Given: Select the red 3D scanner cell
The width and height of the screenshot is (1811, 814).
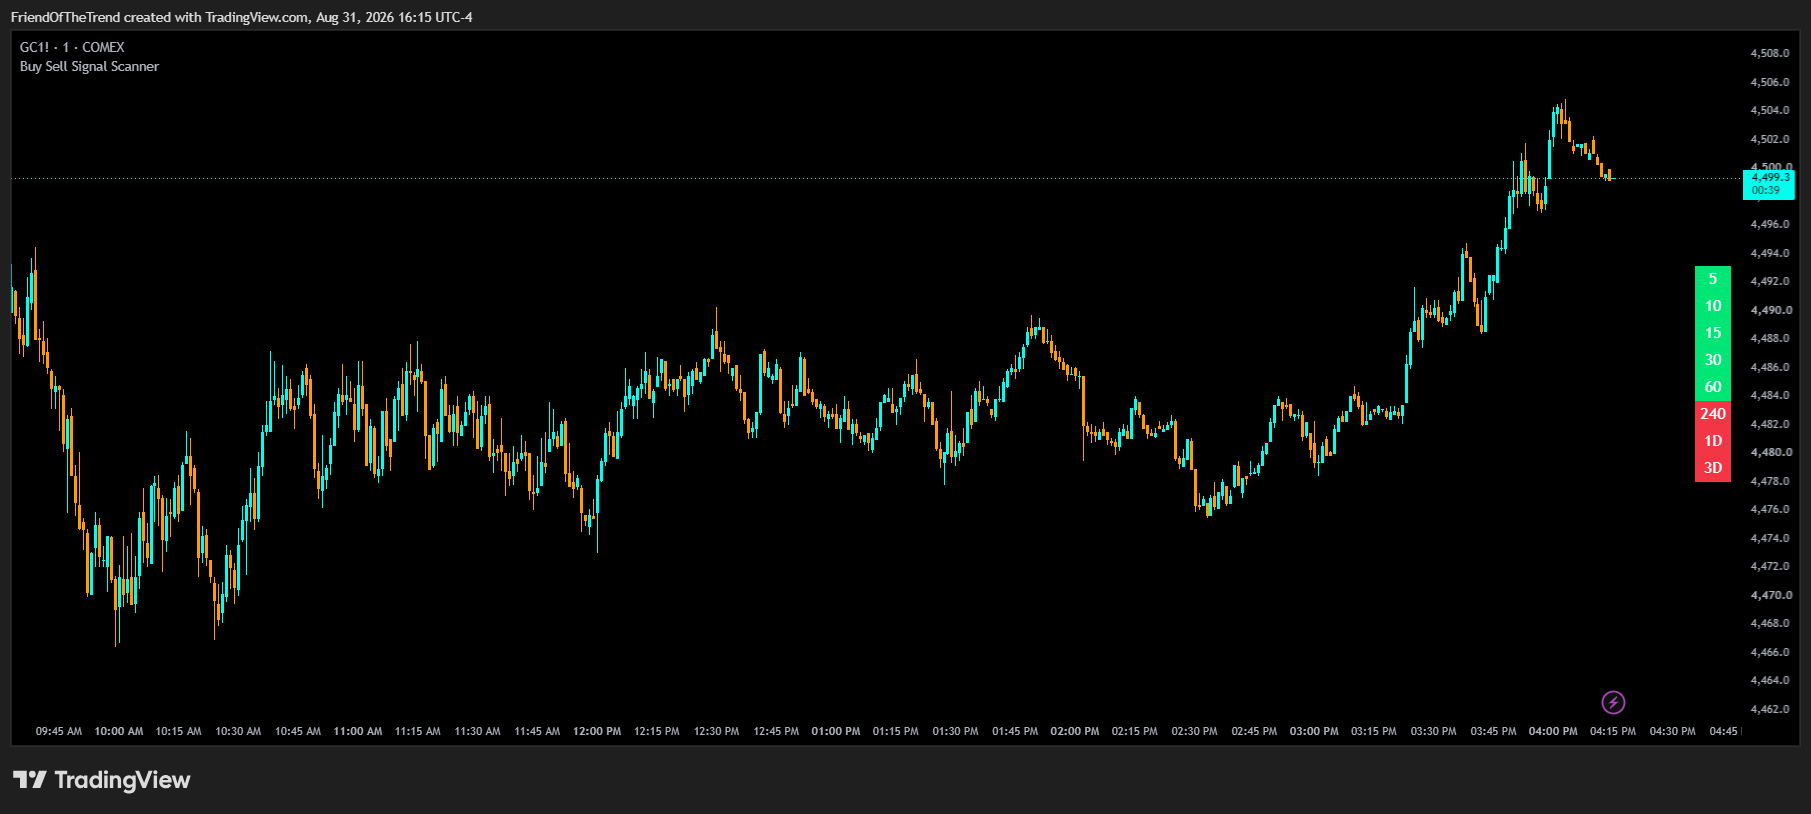Looking at the screenshot, I should [1713, 468].
